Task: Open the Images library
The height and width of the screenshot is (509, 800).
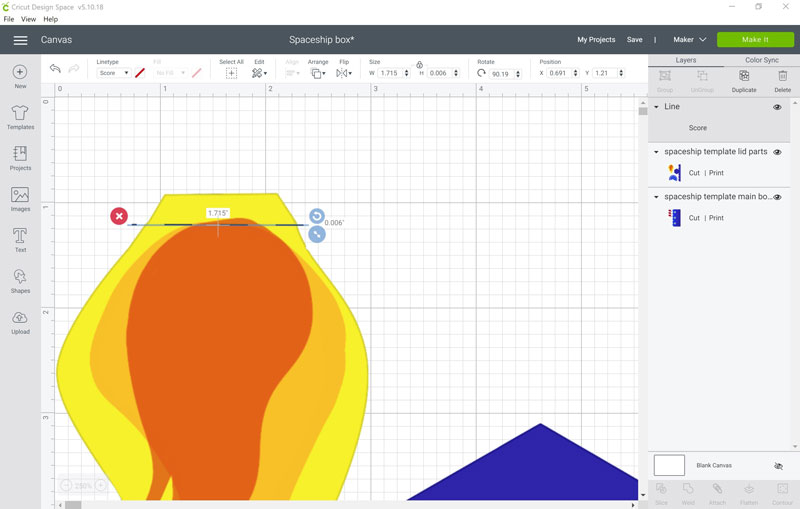Action: [20, 194]
